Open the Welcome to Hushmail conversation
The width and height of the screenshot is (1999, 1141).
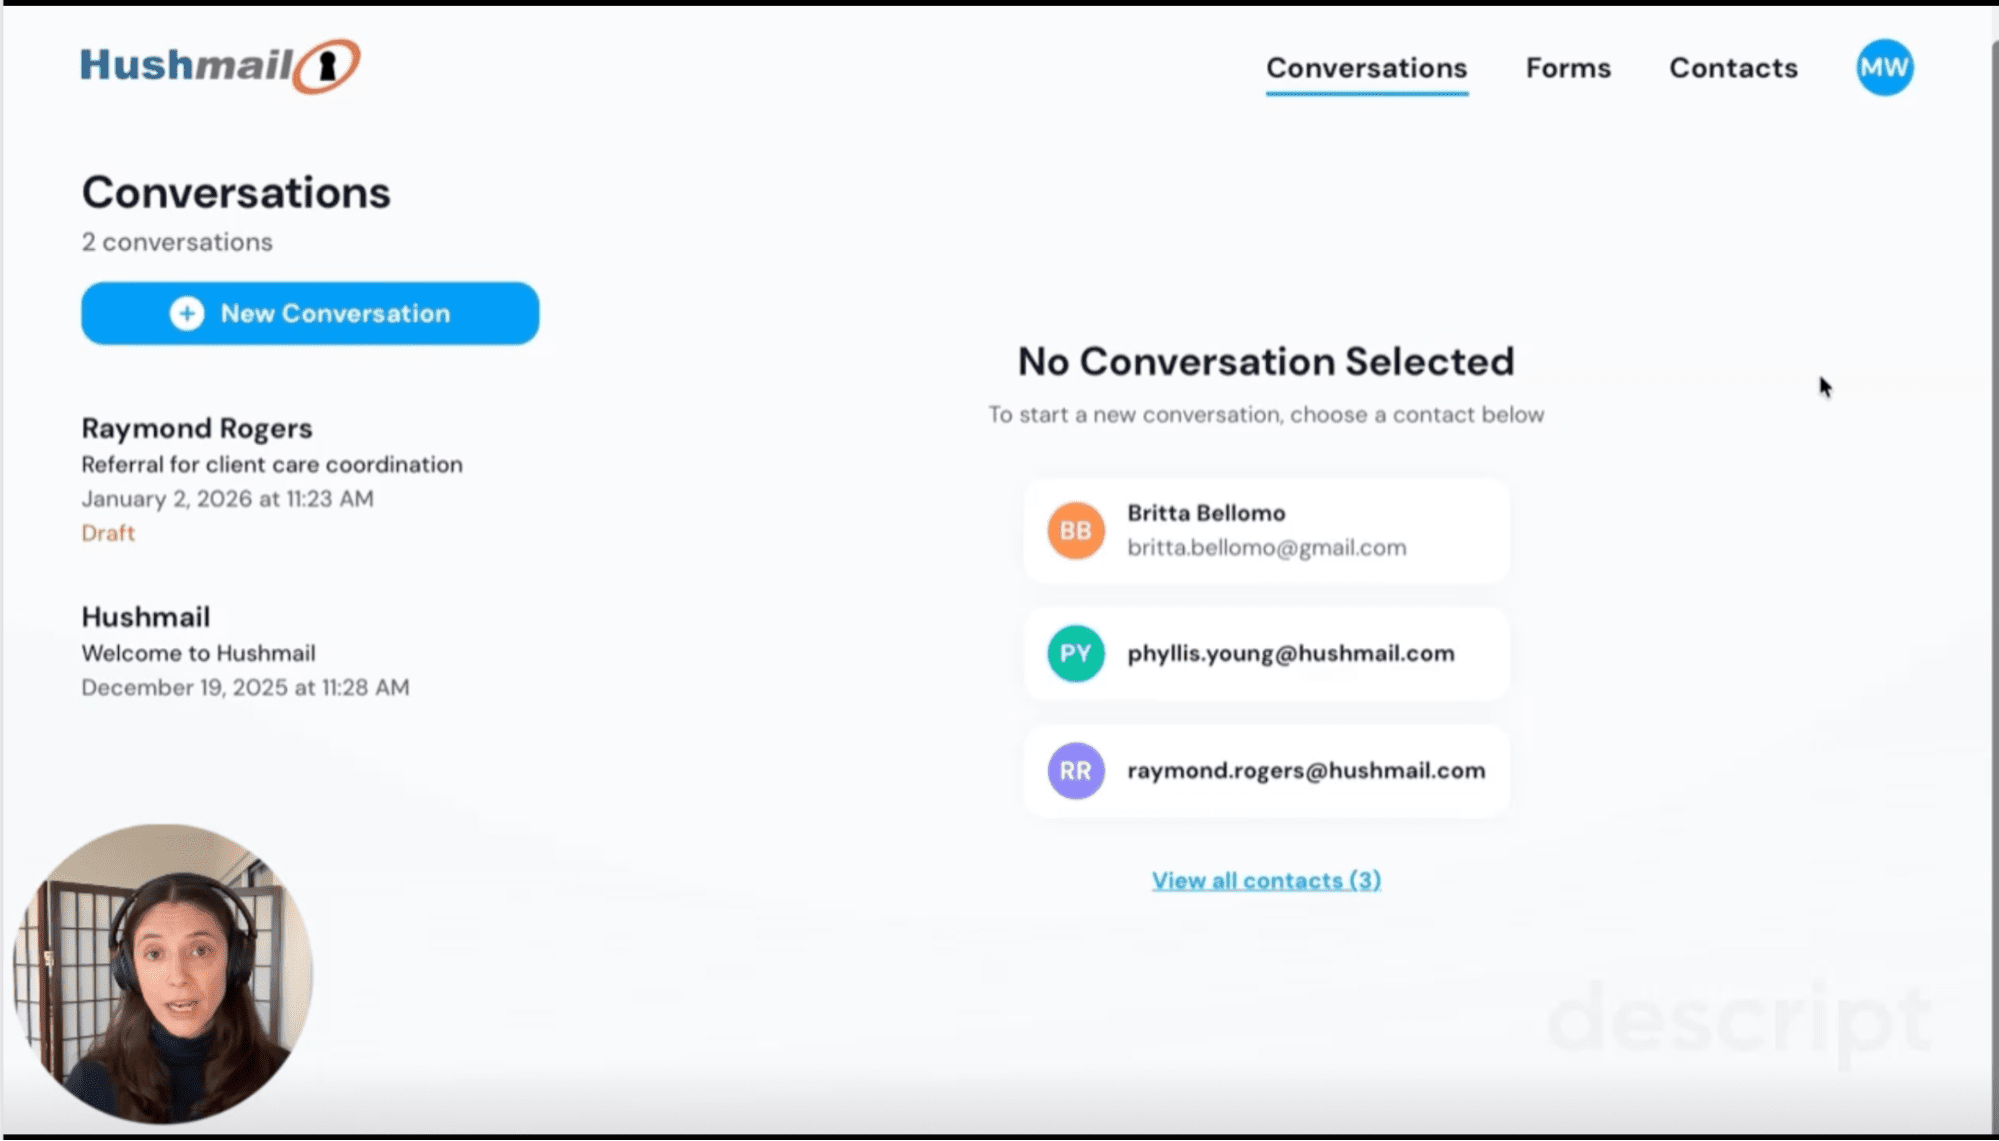point(245,651)
